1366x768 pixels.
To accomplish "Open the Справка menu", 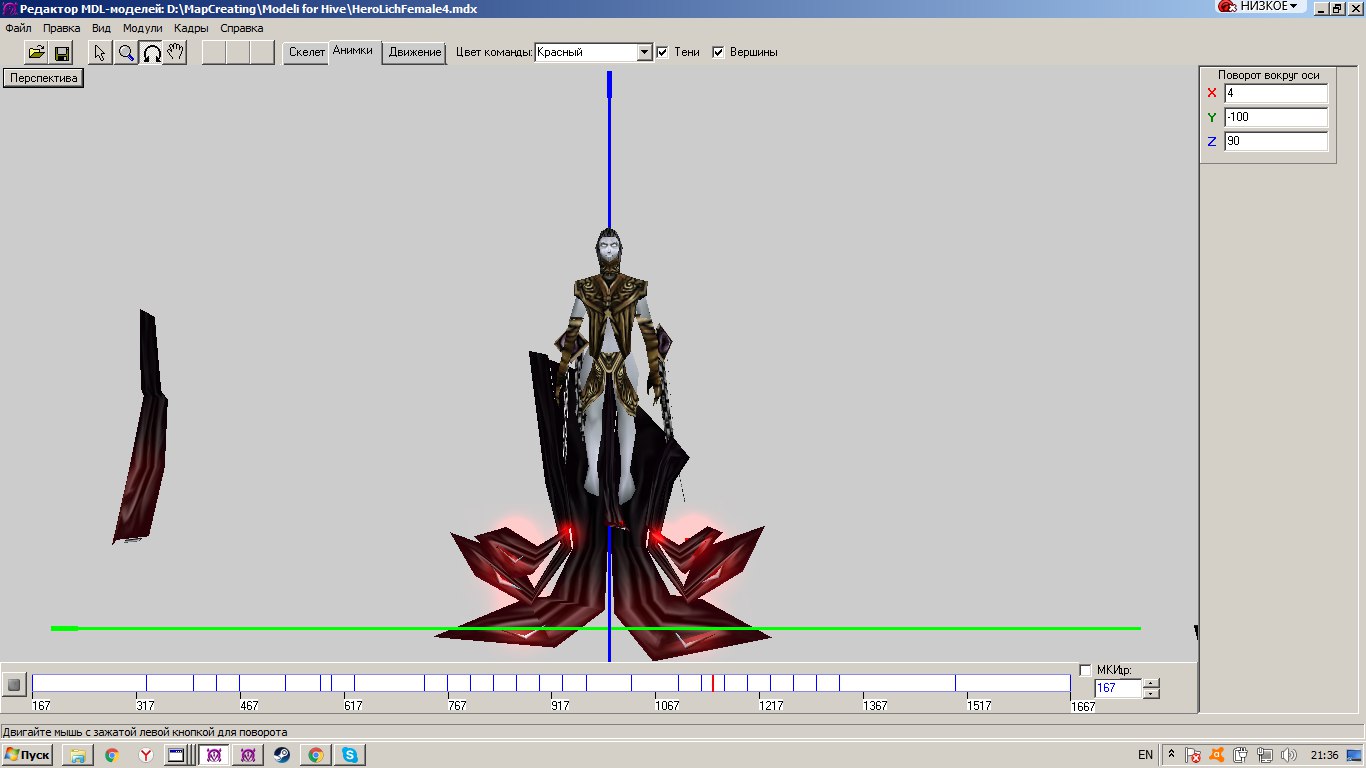I will [x=241, y=28].
